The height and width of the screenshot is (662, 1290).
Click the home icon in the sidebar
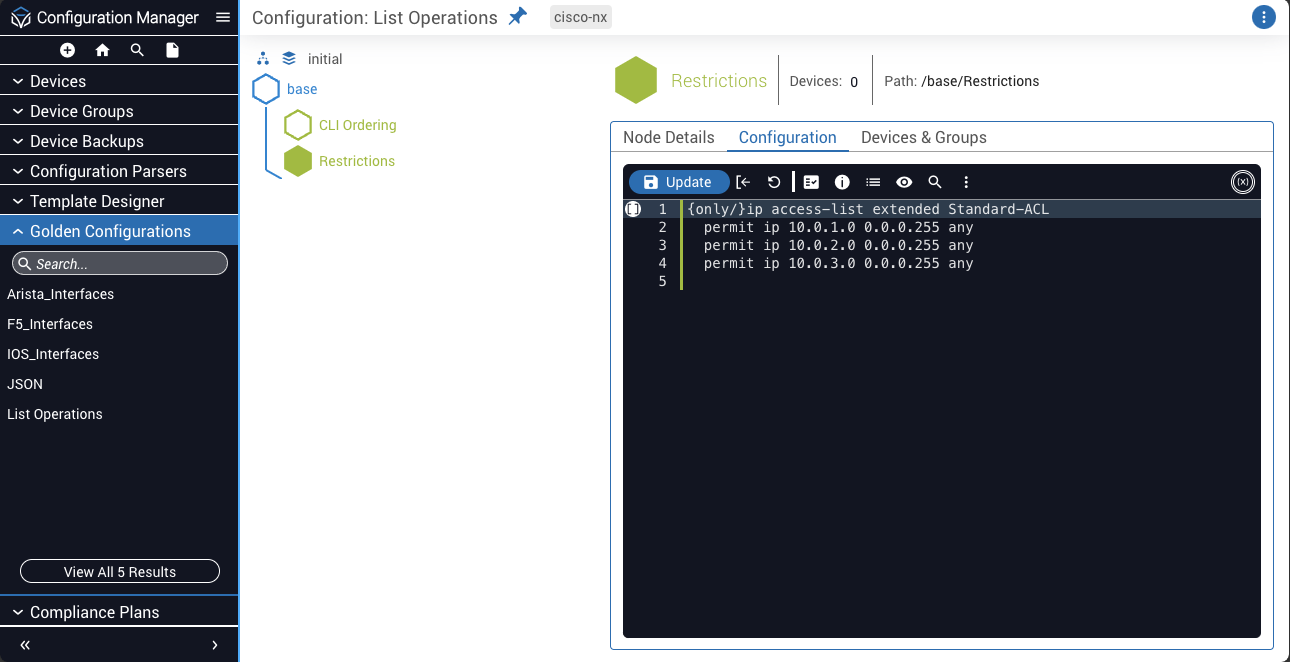tap(102, 50)
